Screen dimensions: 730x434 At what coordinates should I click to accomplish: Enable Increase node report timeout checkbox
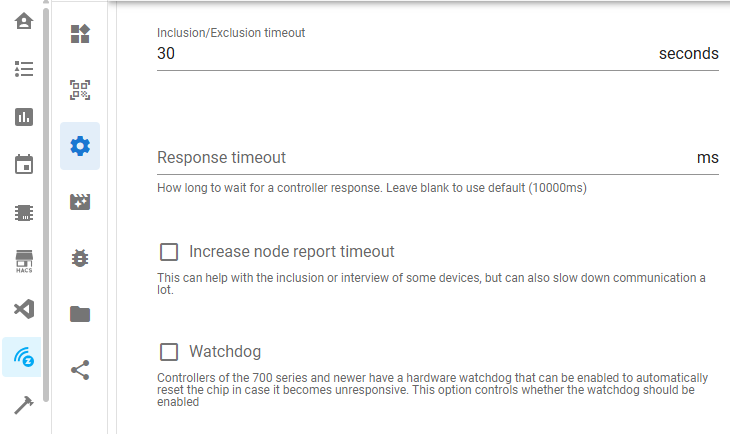(170, 252)
